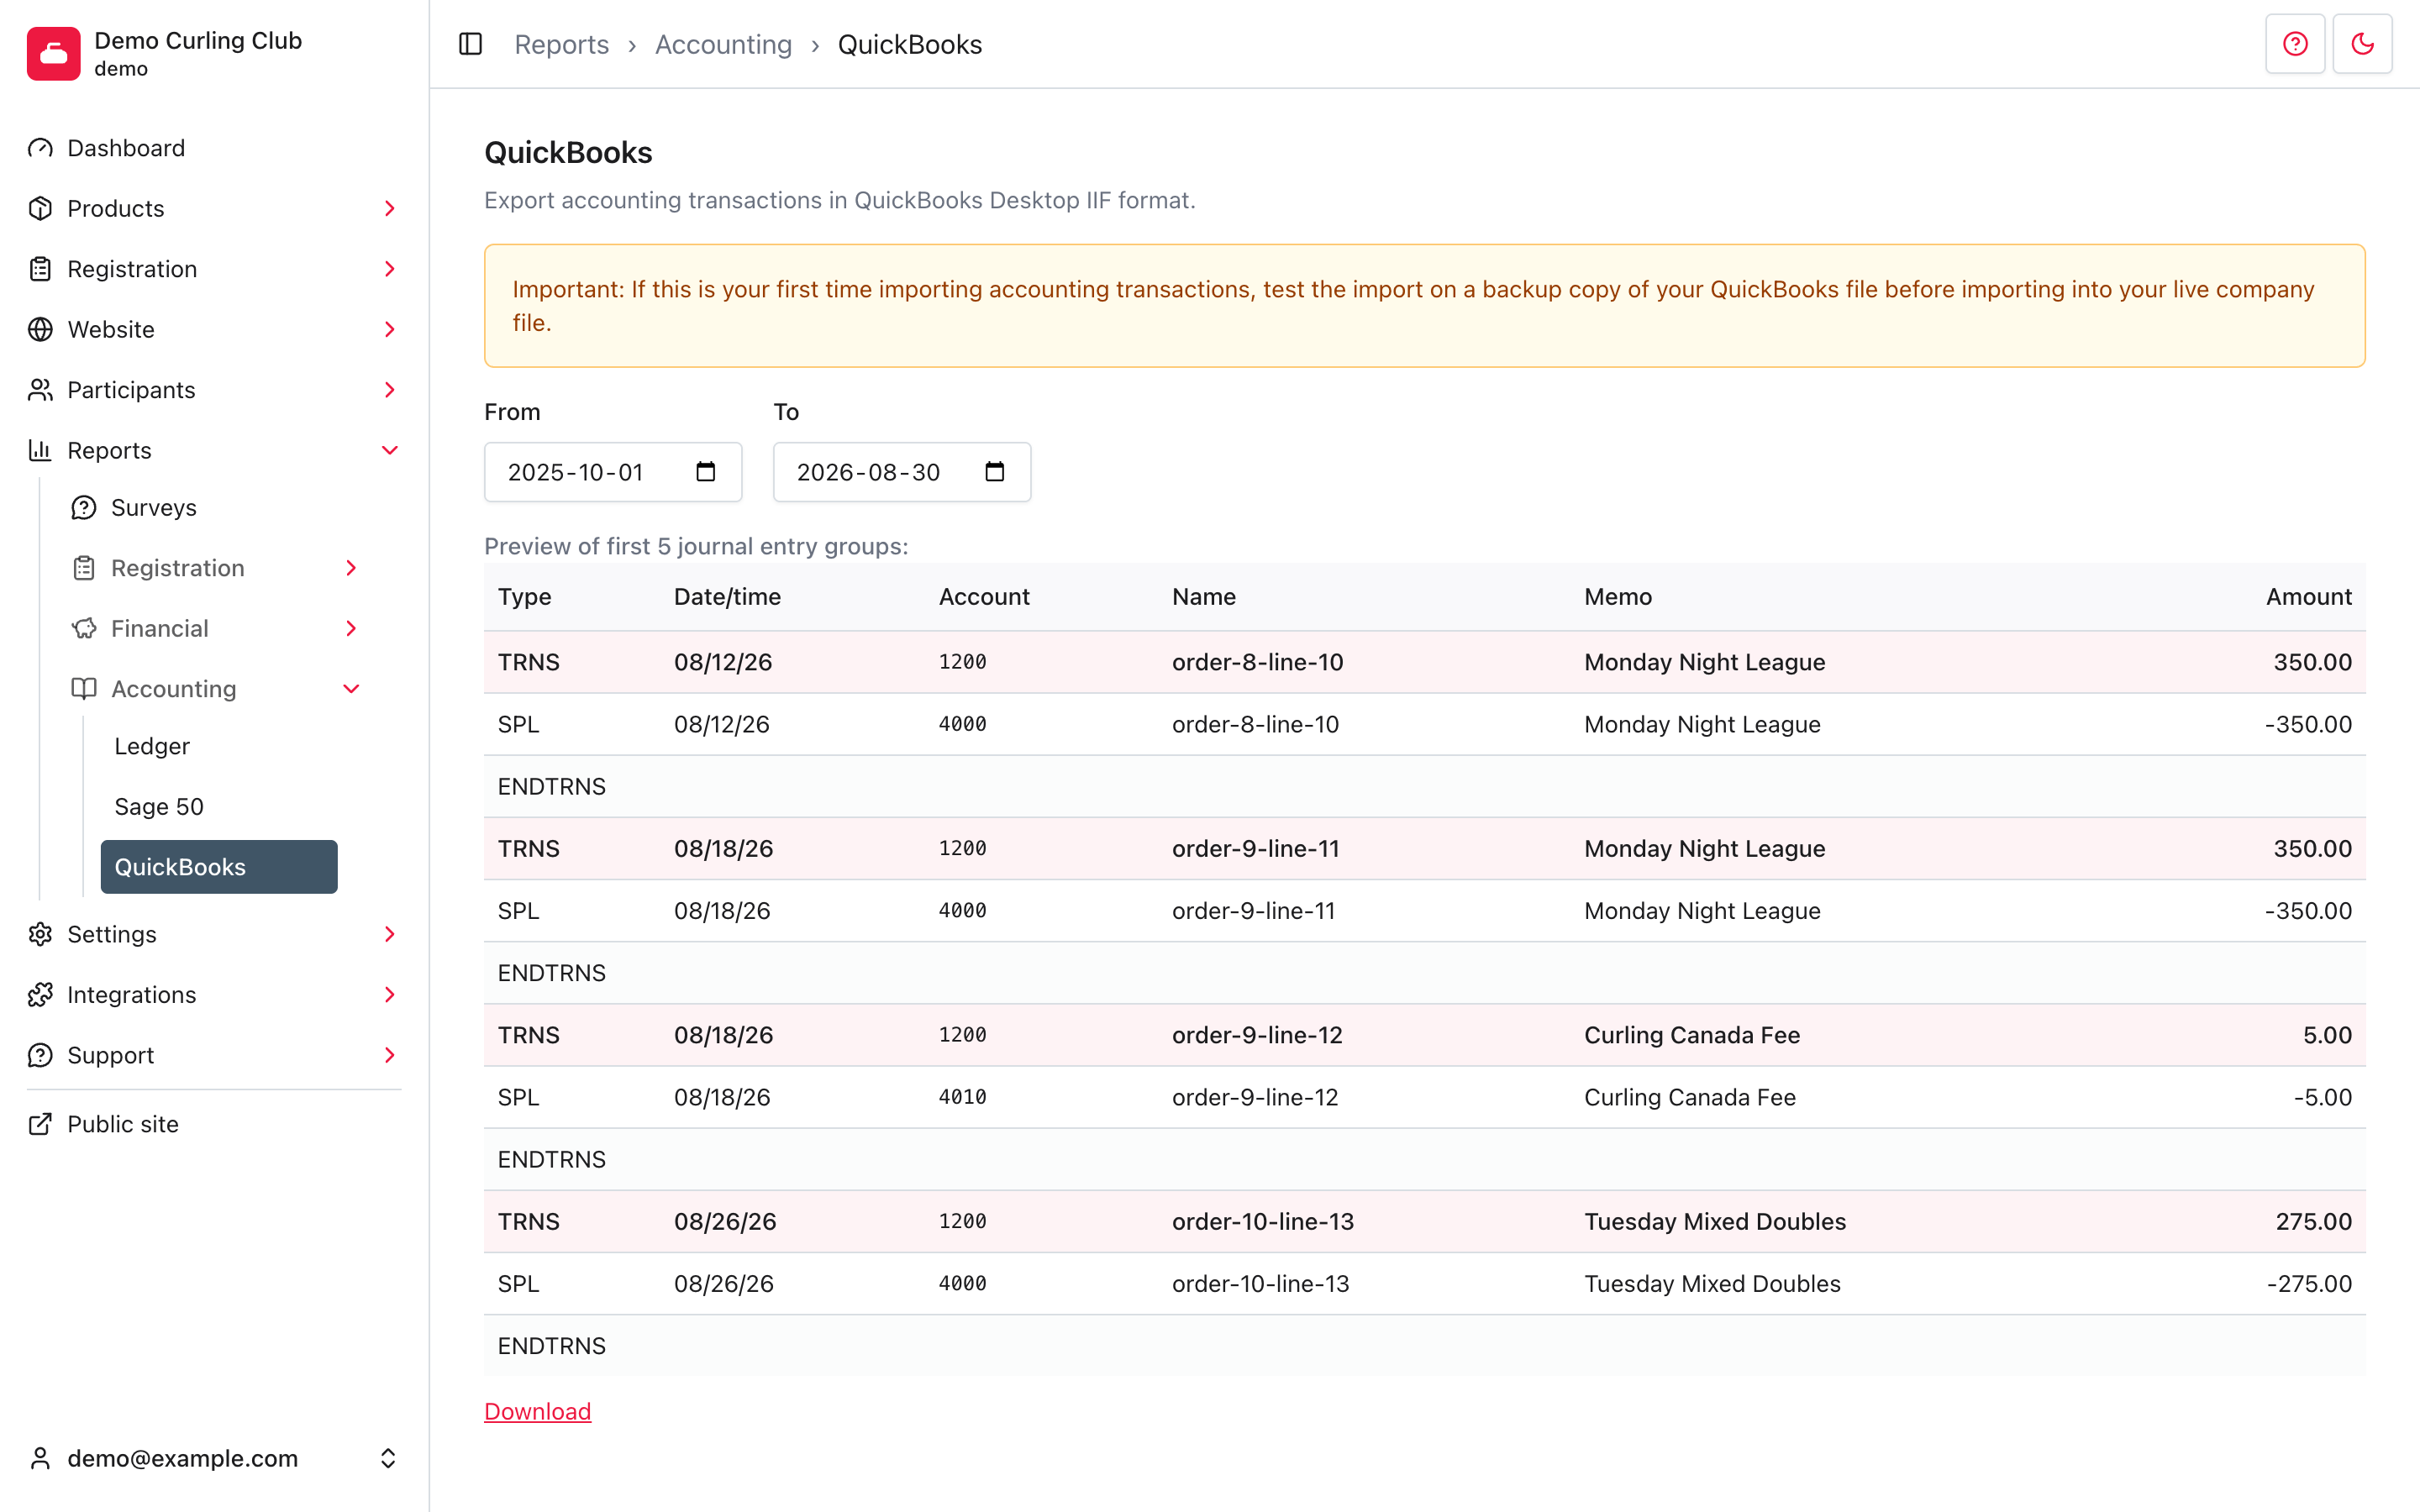Click the Products box icon
2420x1512 pixels.
[40, 208]
